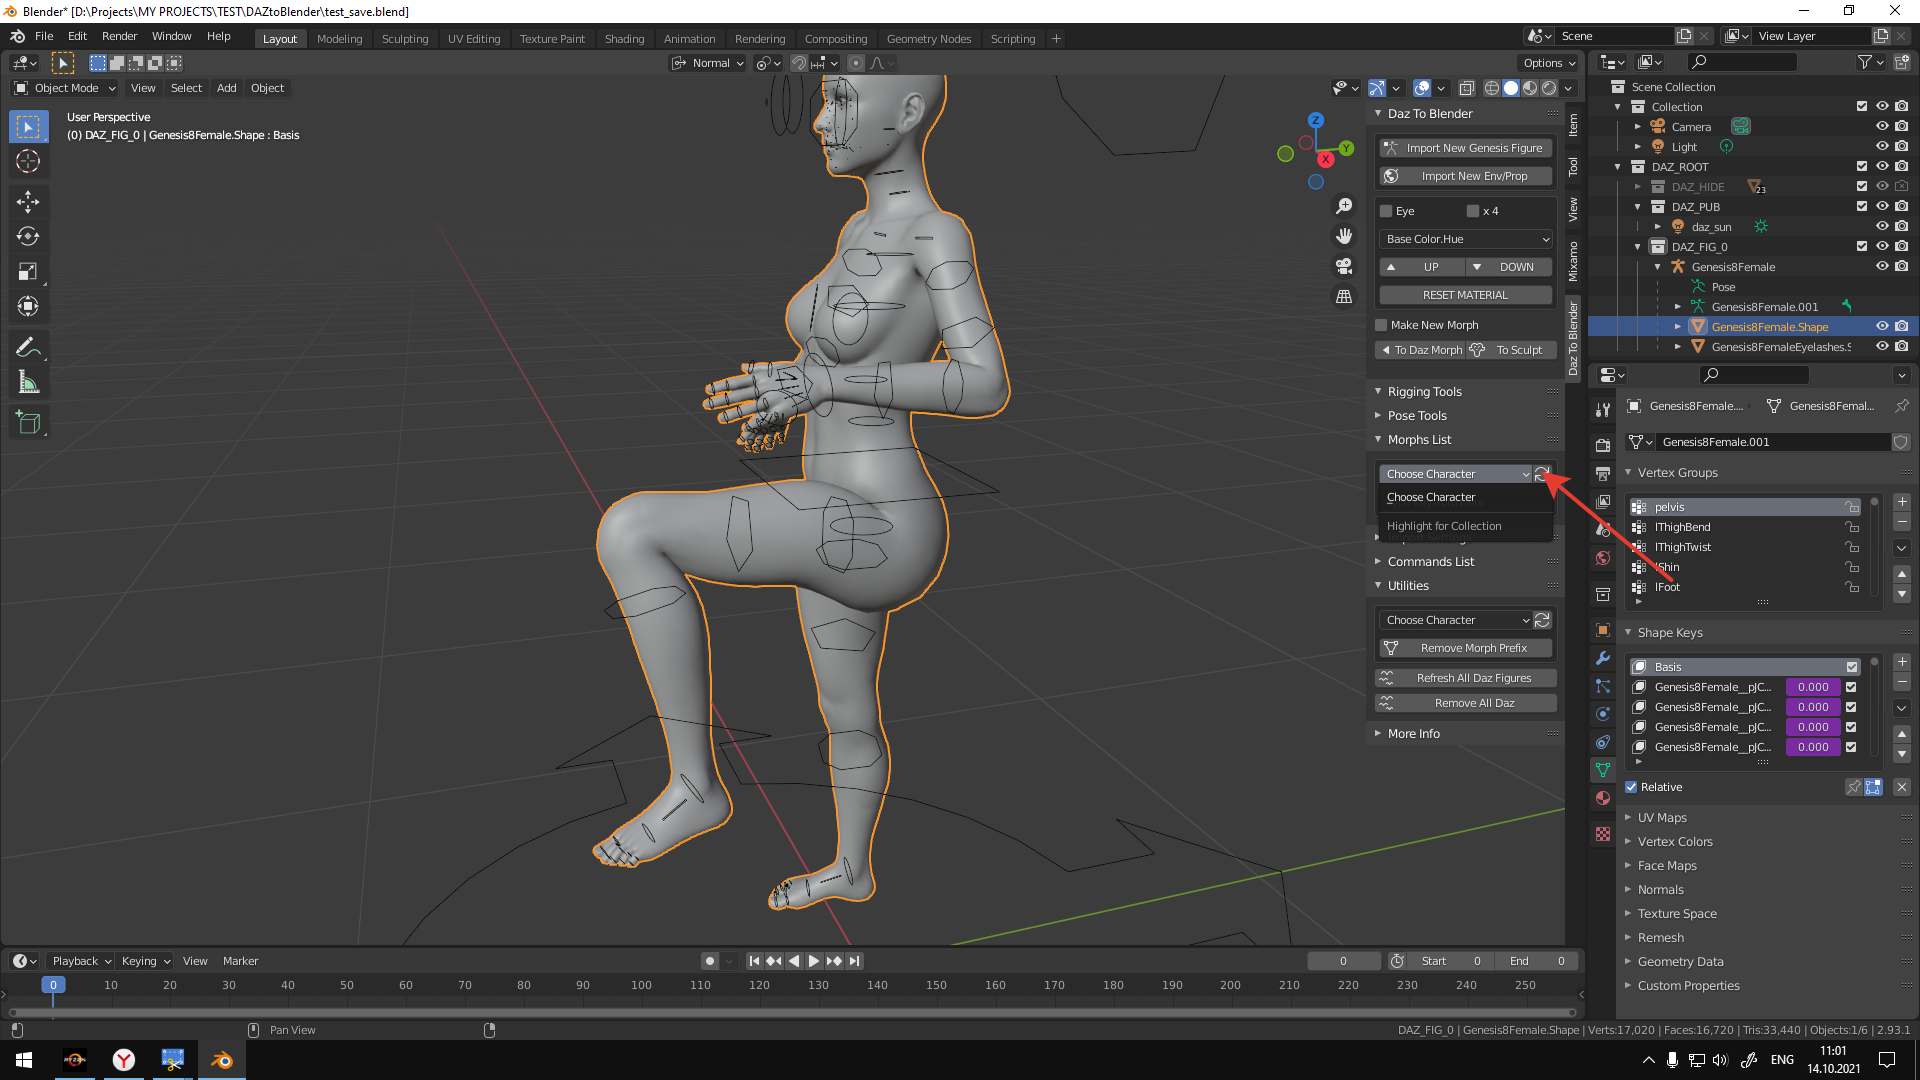
Task: Open the Base Color.Hue dropdown
Action: tap(1464, 239)
